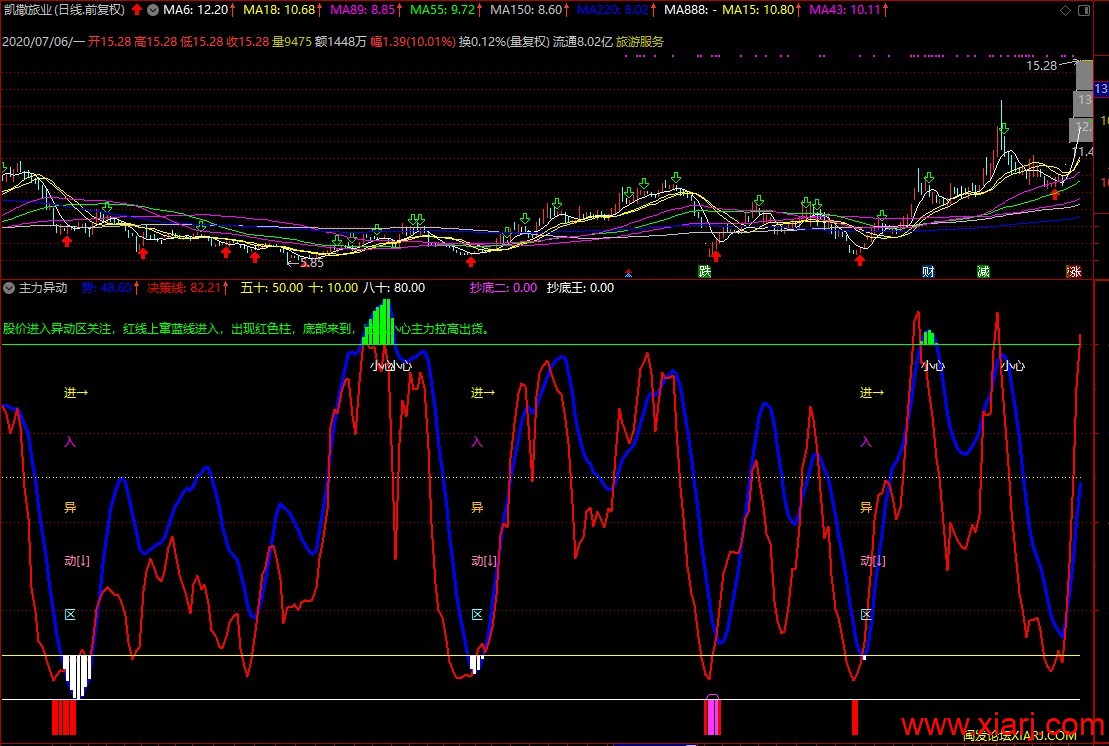Viewport: 1109px width, 746px height.
Task: Click the 减 event marker
Action: point(983,271)
